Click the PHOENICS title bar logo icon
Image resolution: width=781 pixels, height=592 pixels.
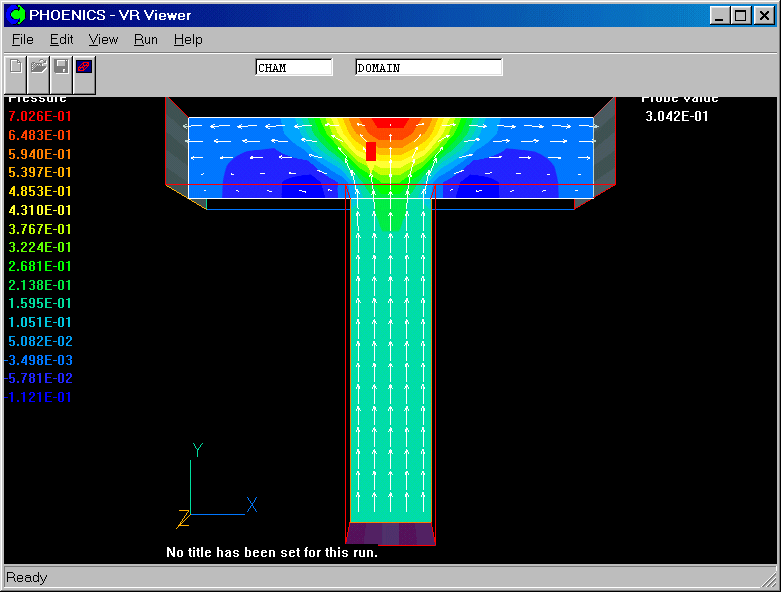pos(16,15)
